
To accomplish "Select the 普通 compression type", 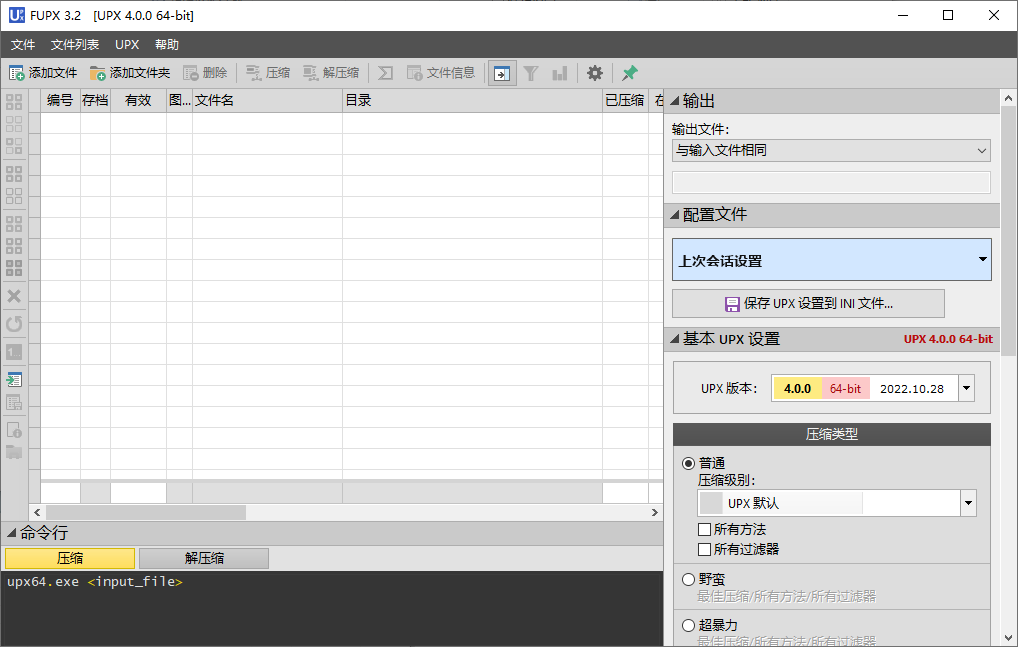I will point(688,463).
